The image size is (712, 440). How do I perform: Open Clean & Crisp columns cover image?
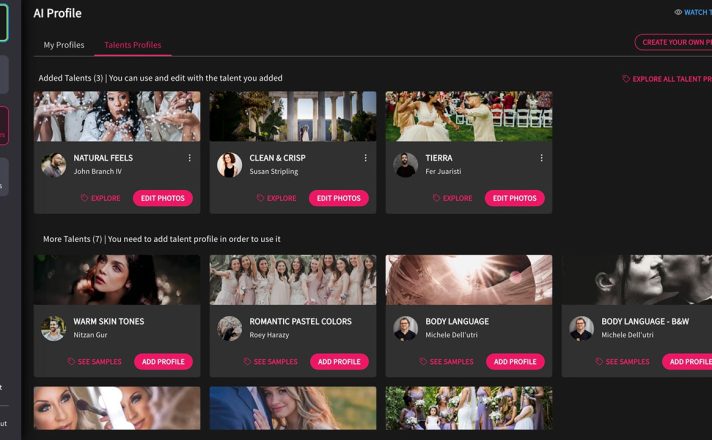point(293,116)
